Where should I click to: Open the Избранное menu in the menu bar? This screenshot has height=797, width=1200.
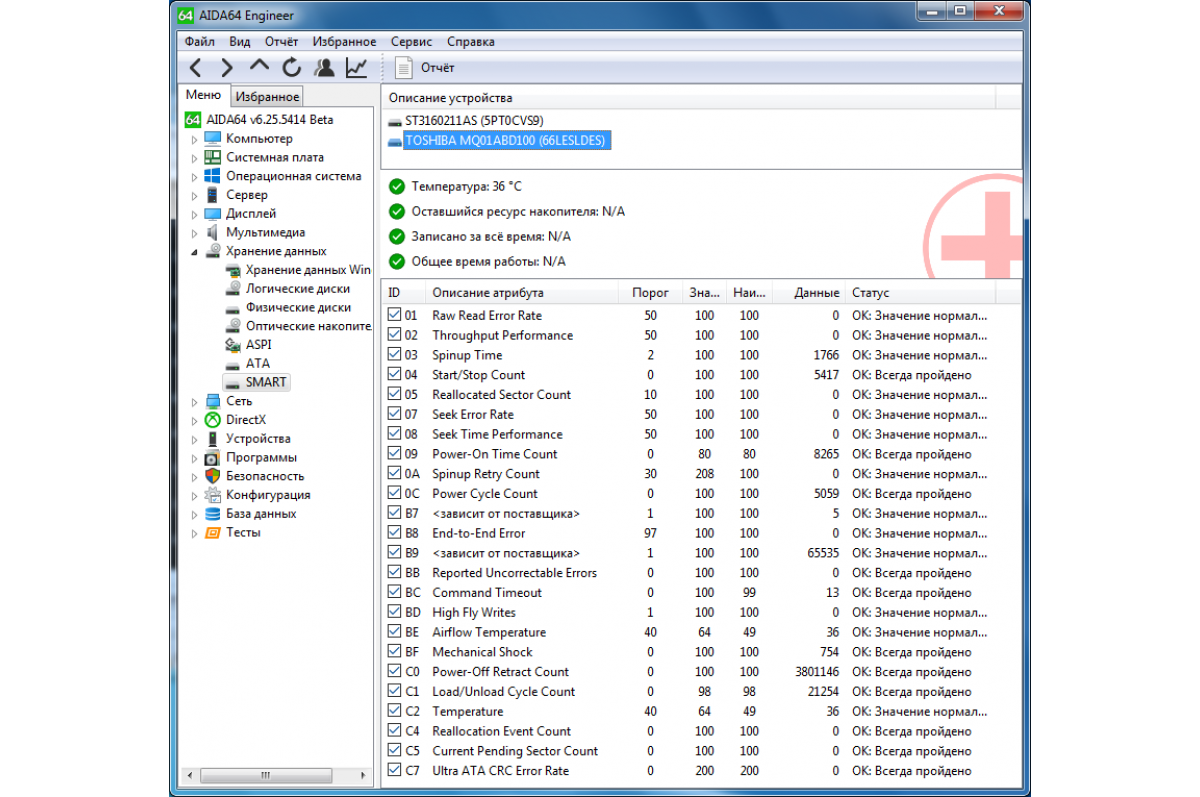[344, 41]
